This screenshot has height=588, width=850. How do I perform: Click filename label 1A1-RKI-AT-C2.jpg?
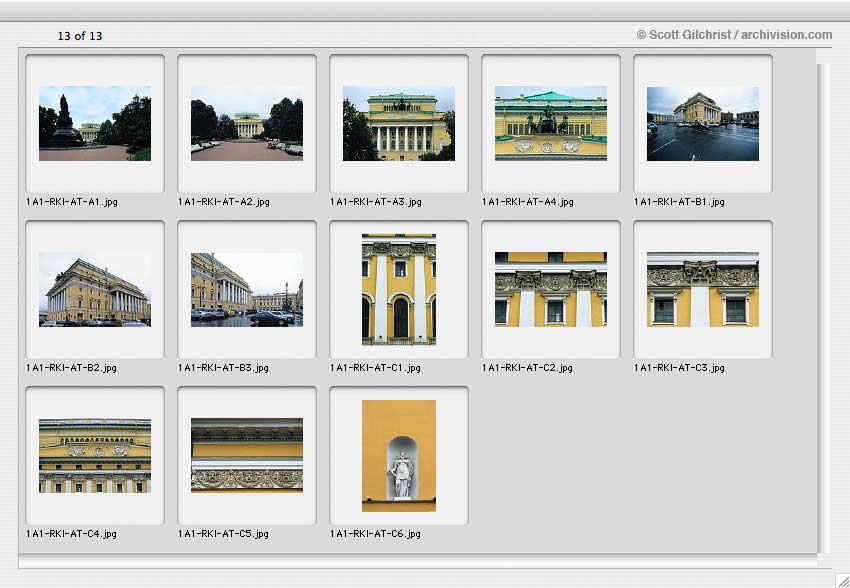527,367
